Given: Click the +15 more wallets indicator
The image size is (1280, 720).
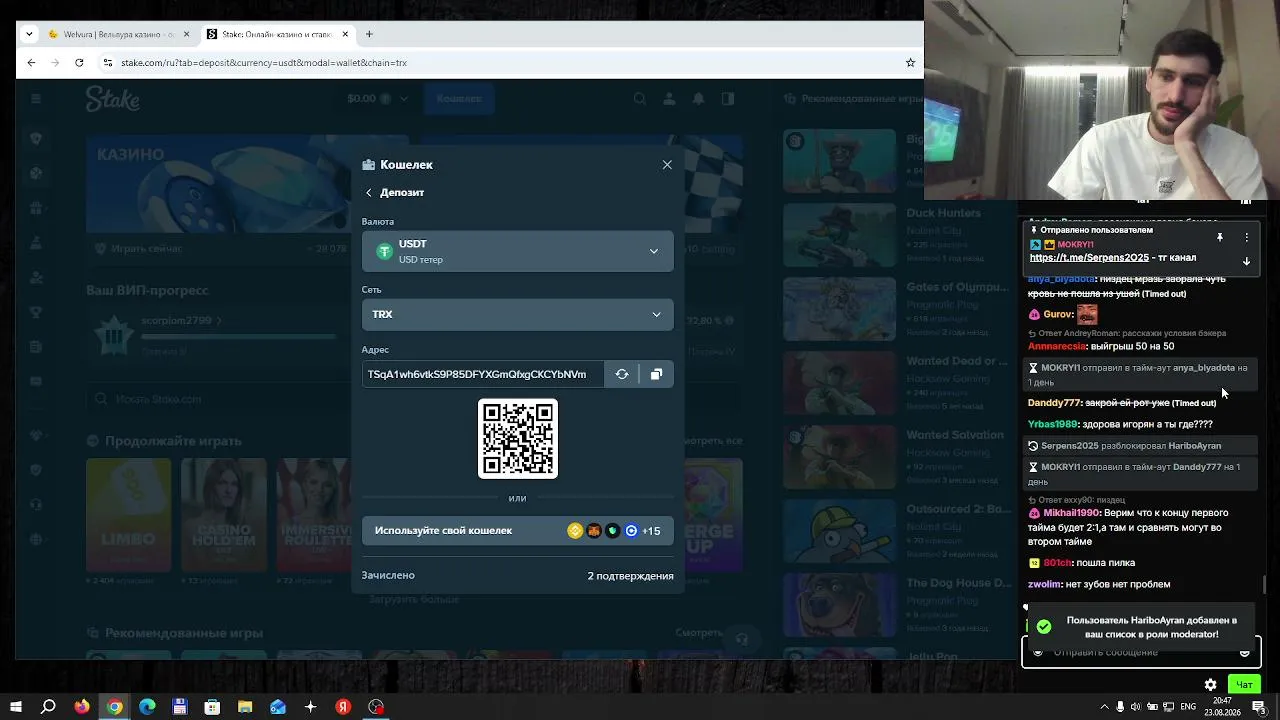Looking at the screenshot, I should pyautogui.click(x=651, y=531).
